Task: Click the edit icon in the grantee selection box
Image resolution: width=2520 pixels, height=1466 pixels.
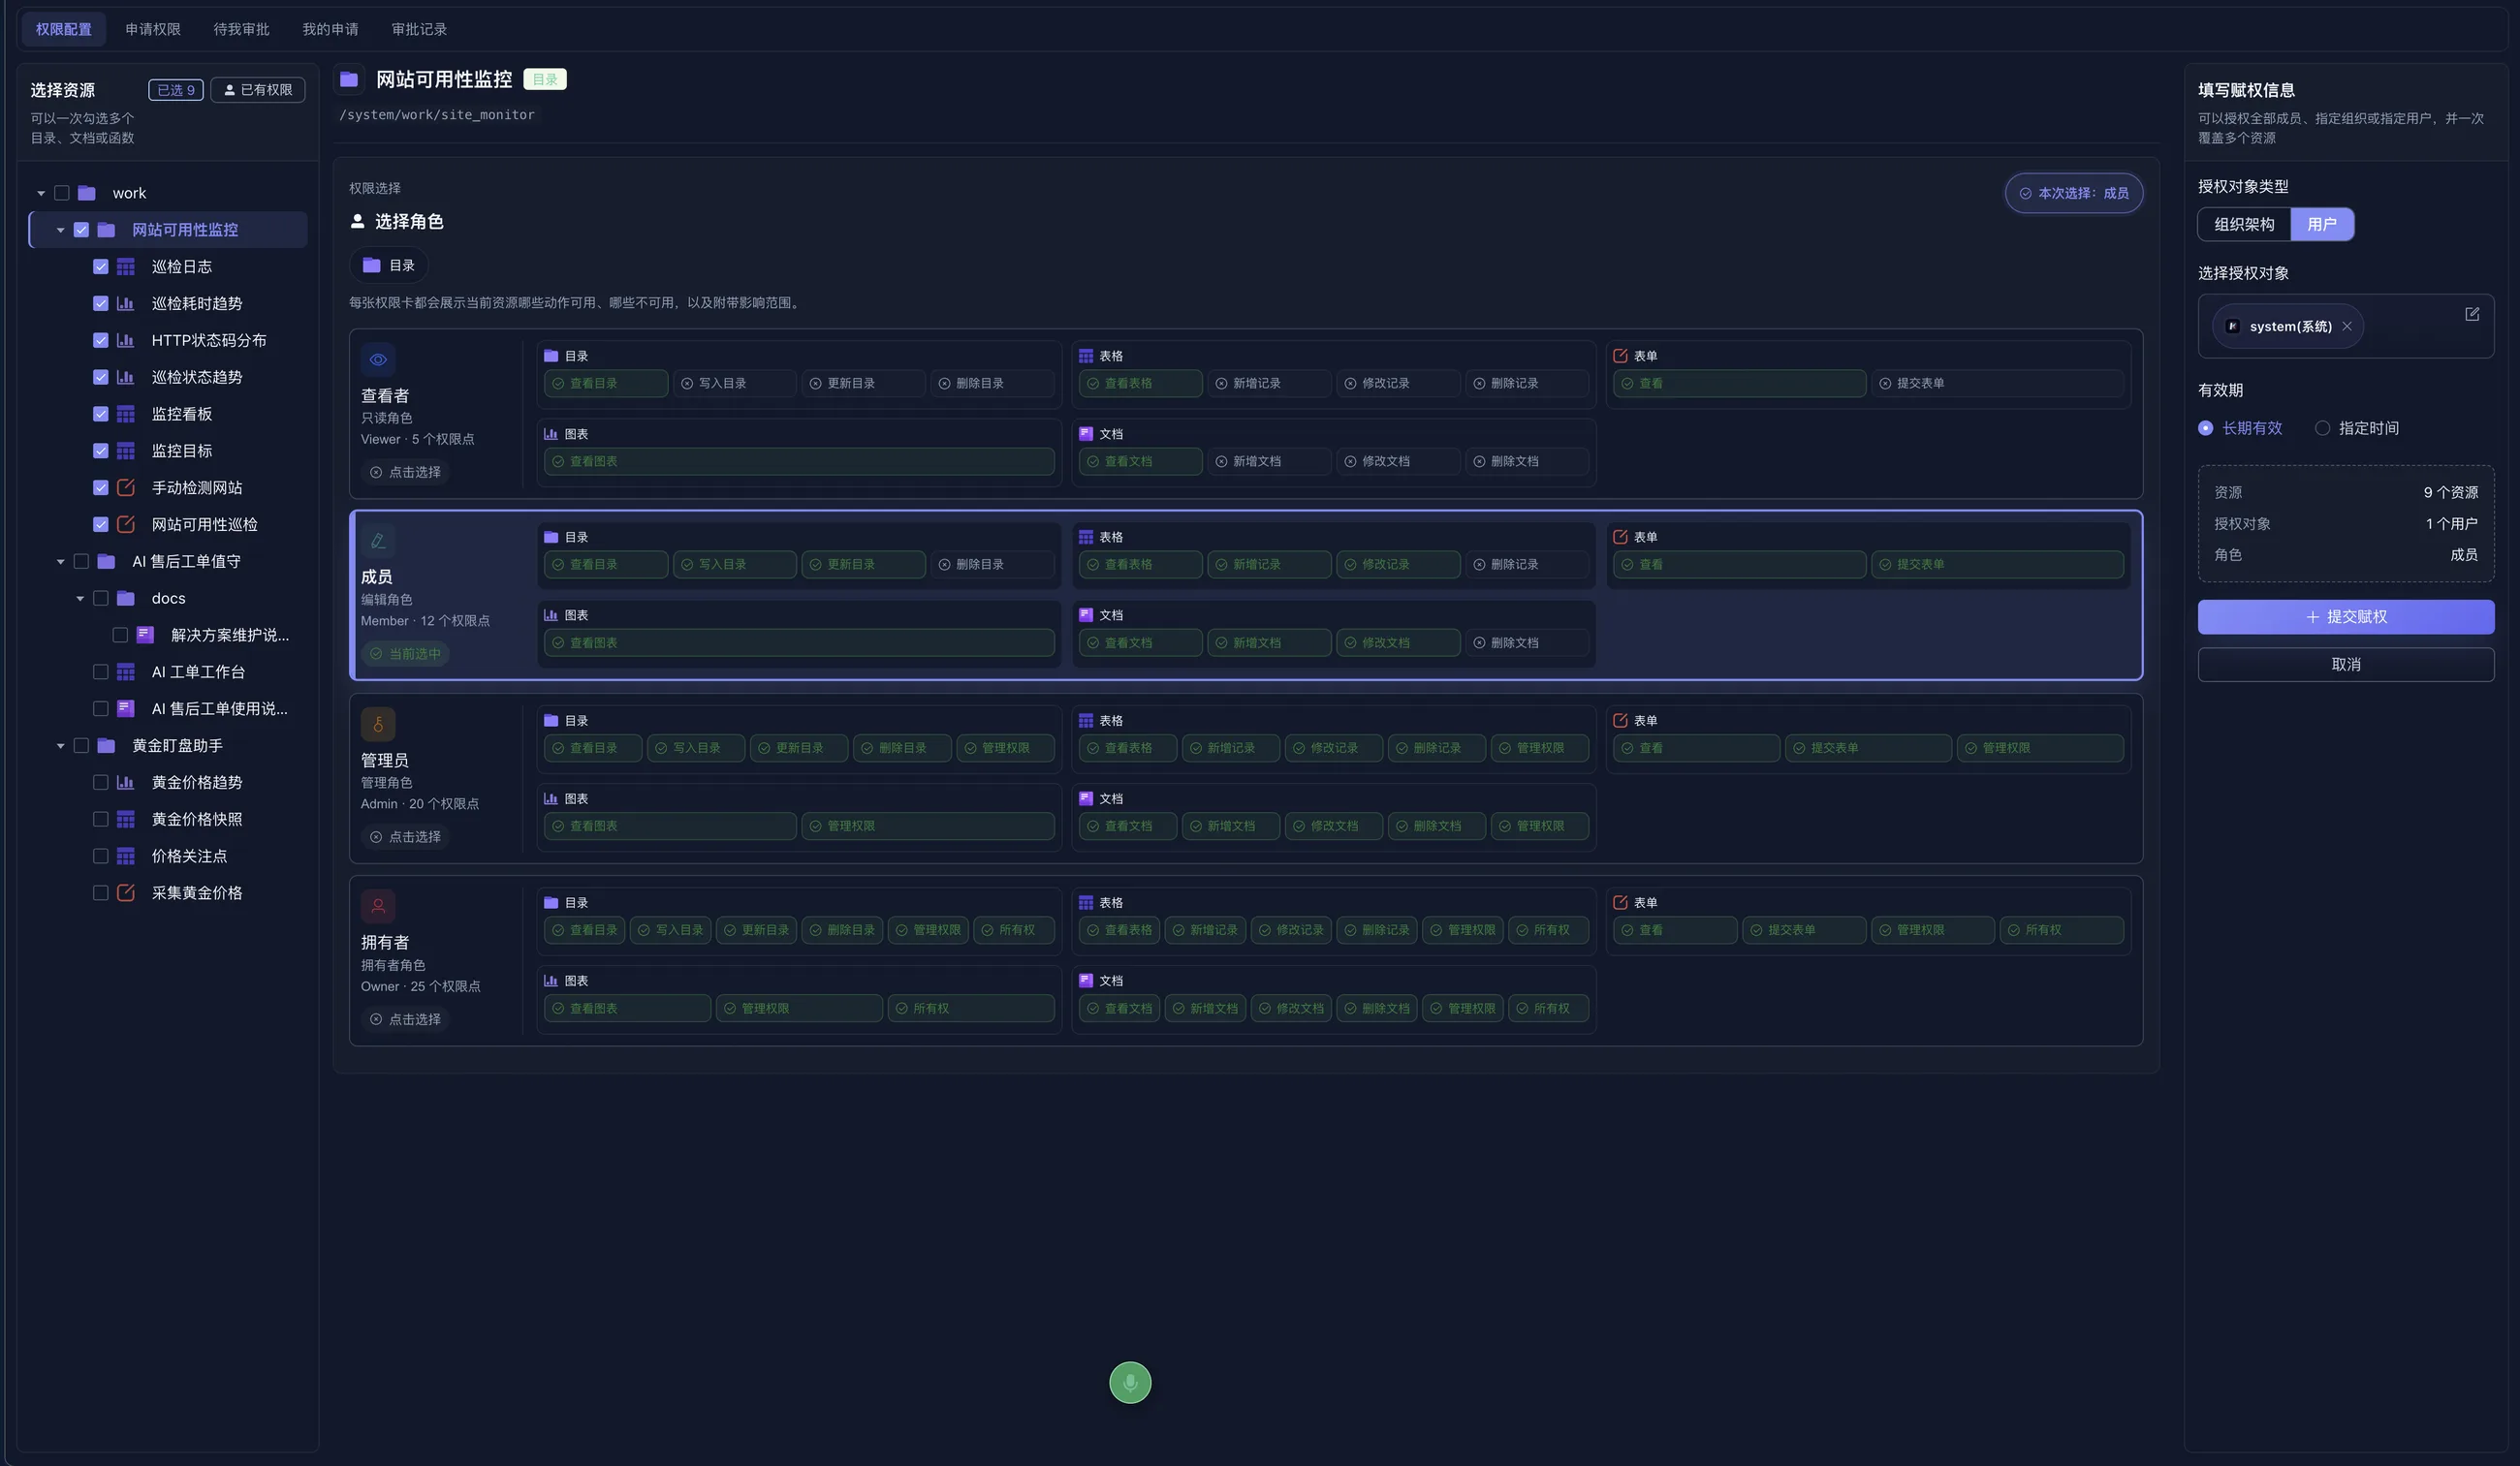Action: coord(2472,314)
